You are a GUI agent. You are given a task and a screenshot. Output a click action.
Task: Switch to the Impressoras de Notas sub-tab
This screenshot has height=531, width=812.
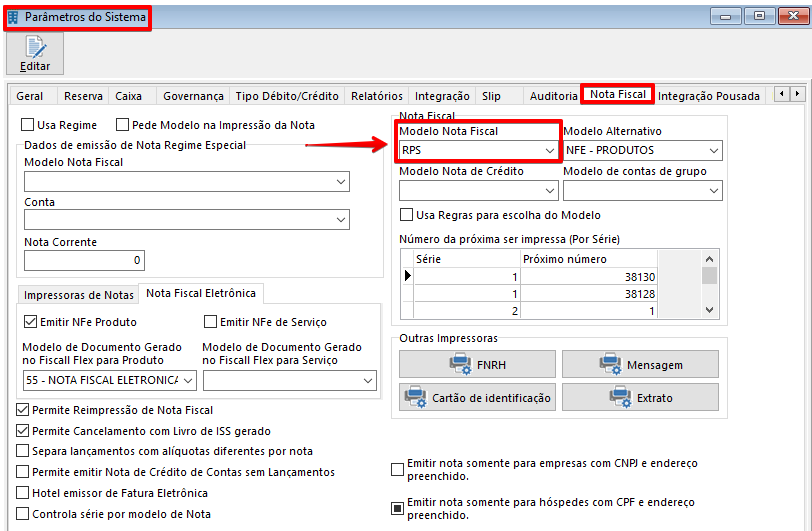(79, 295)
